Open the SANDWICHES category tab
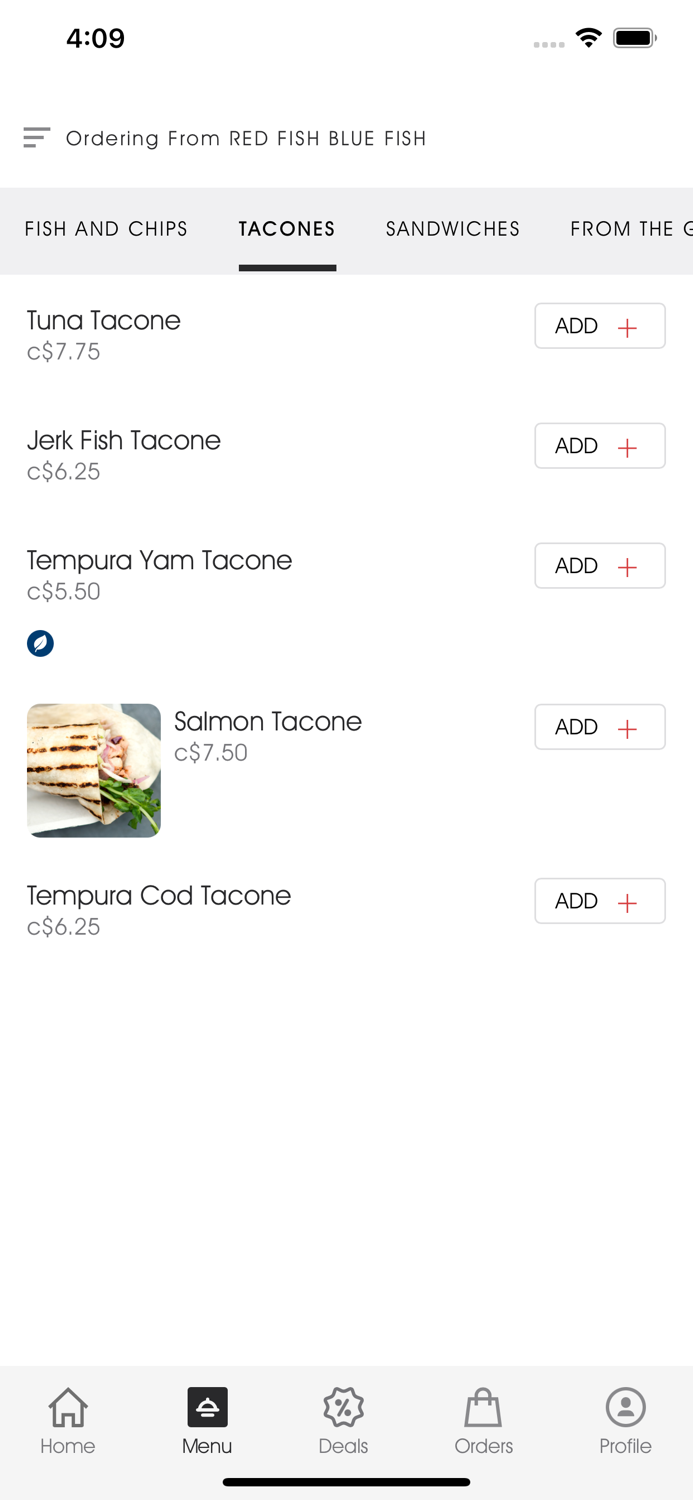The height and width of the screenshot is (1500, 693). pos(452,229)
